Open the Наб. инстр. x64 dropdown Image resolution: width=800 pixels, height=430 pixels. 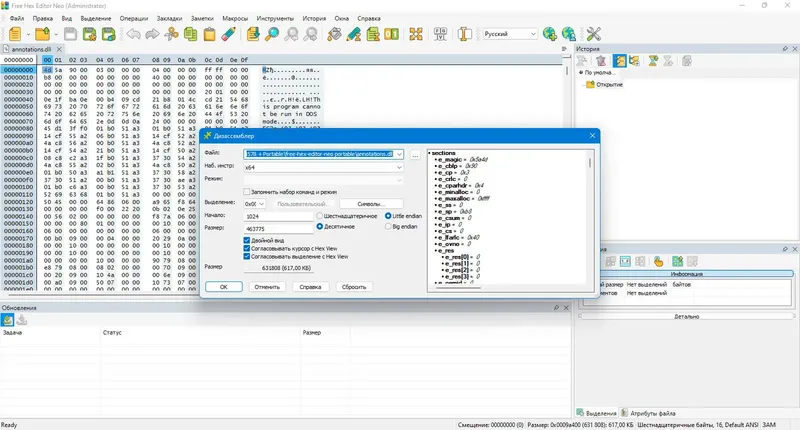pyautogui.click(x=399, y=167)
